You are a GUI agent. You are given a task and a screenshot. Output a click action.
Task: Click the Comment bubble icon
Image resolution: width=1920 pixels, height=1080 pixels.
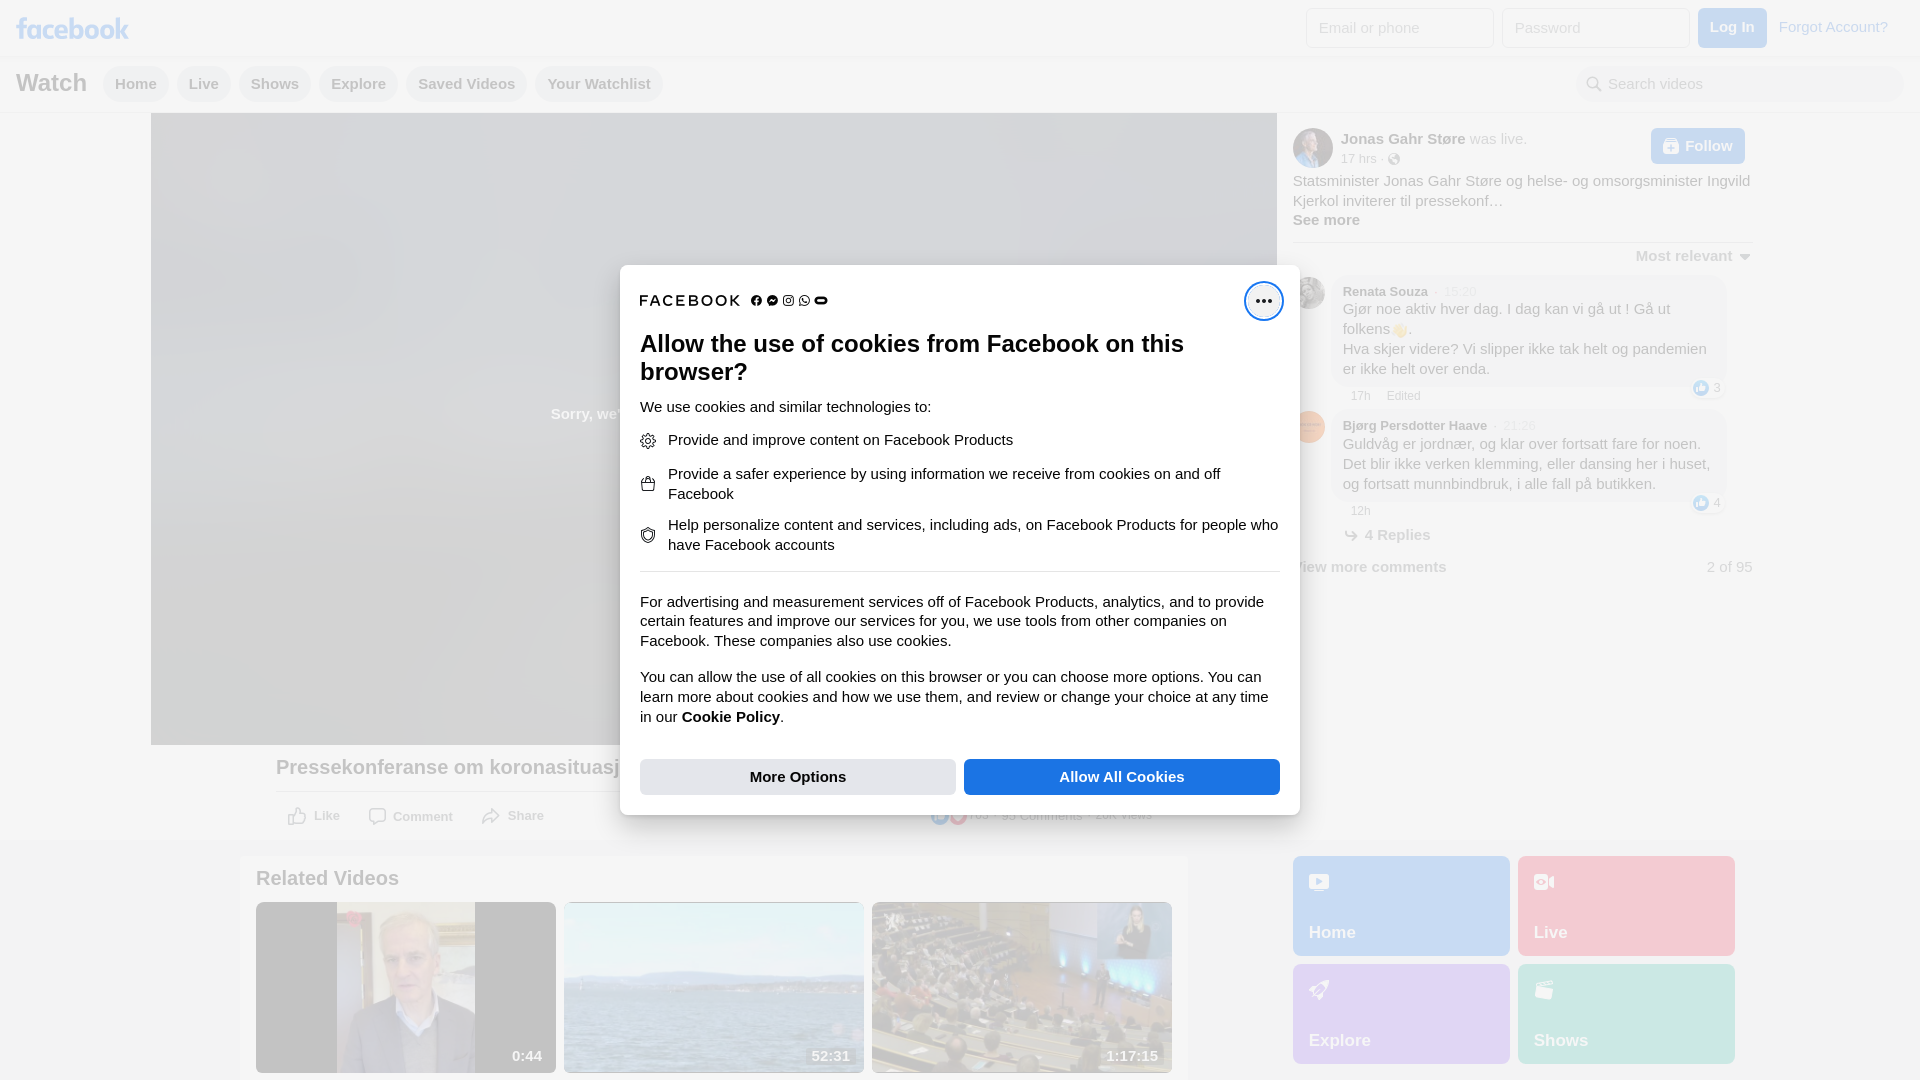coord(377,816)
